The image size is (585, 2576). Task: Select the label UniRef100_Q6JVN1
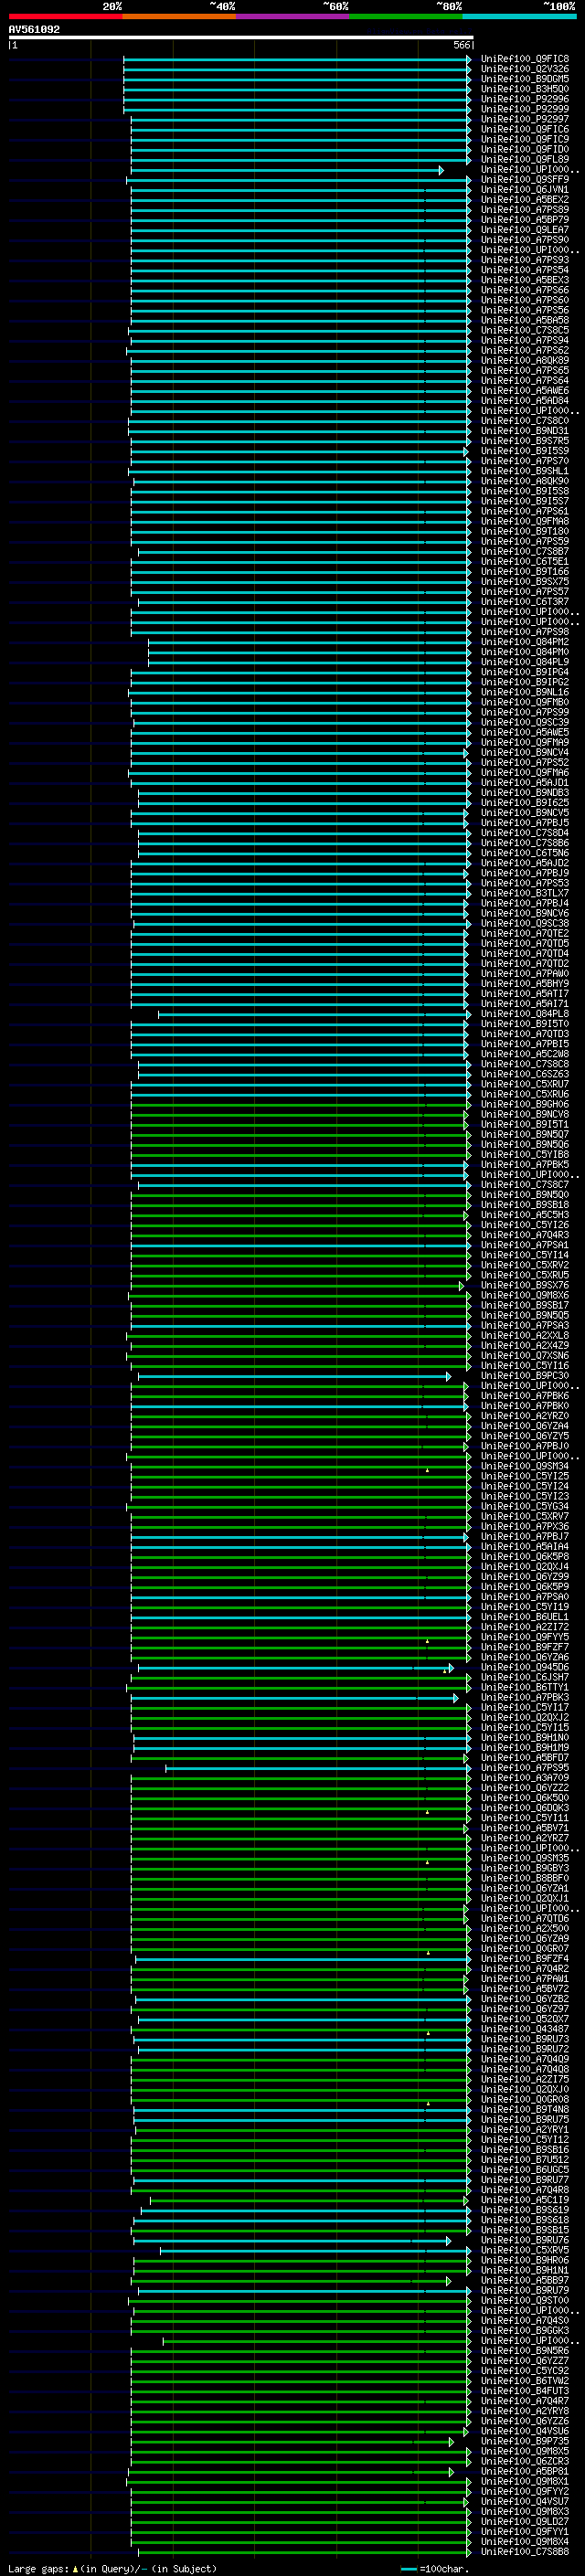(x=524, y=190)
